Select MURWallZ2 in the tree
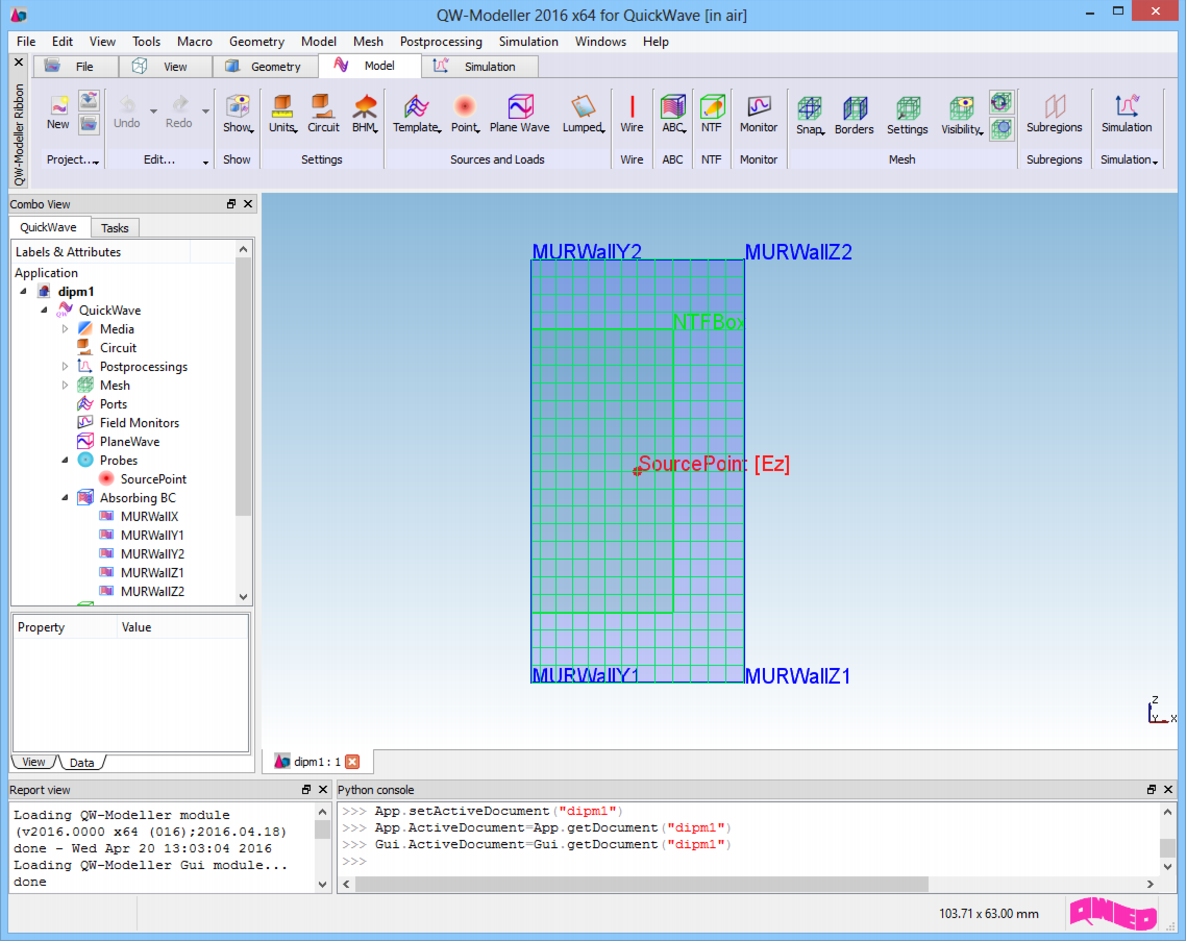The width and height of the screenshot is (1187, 943). (x=152, y=592)
